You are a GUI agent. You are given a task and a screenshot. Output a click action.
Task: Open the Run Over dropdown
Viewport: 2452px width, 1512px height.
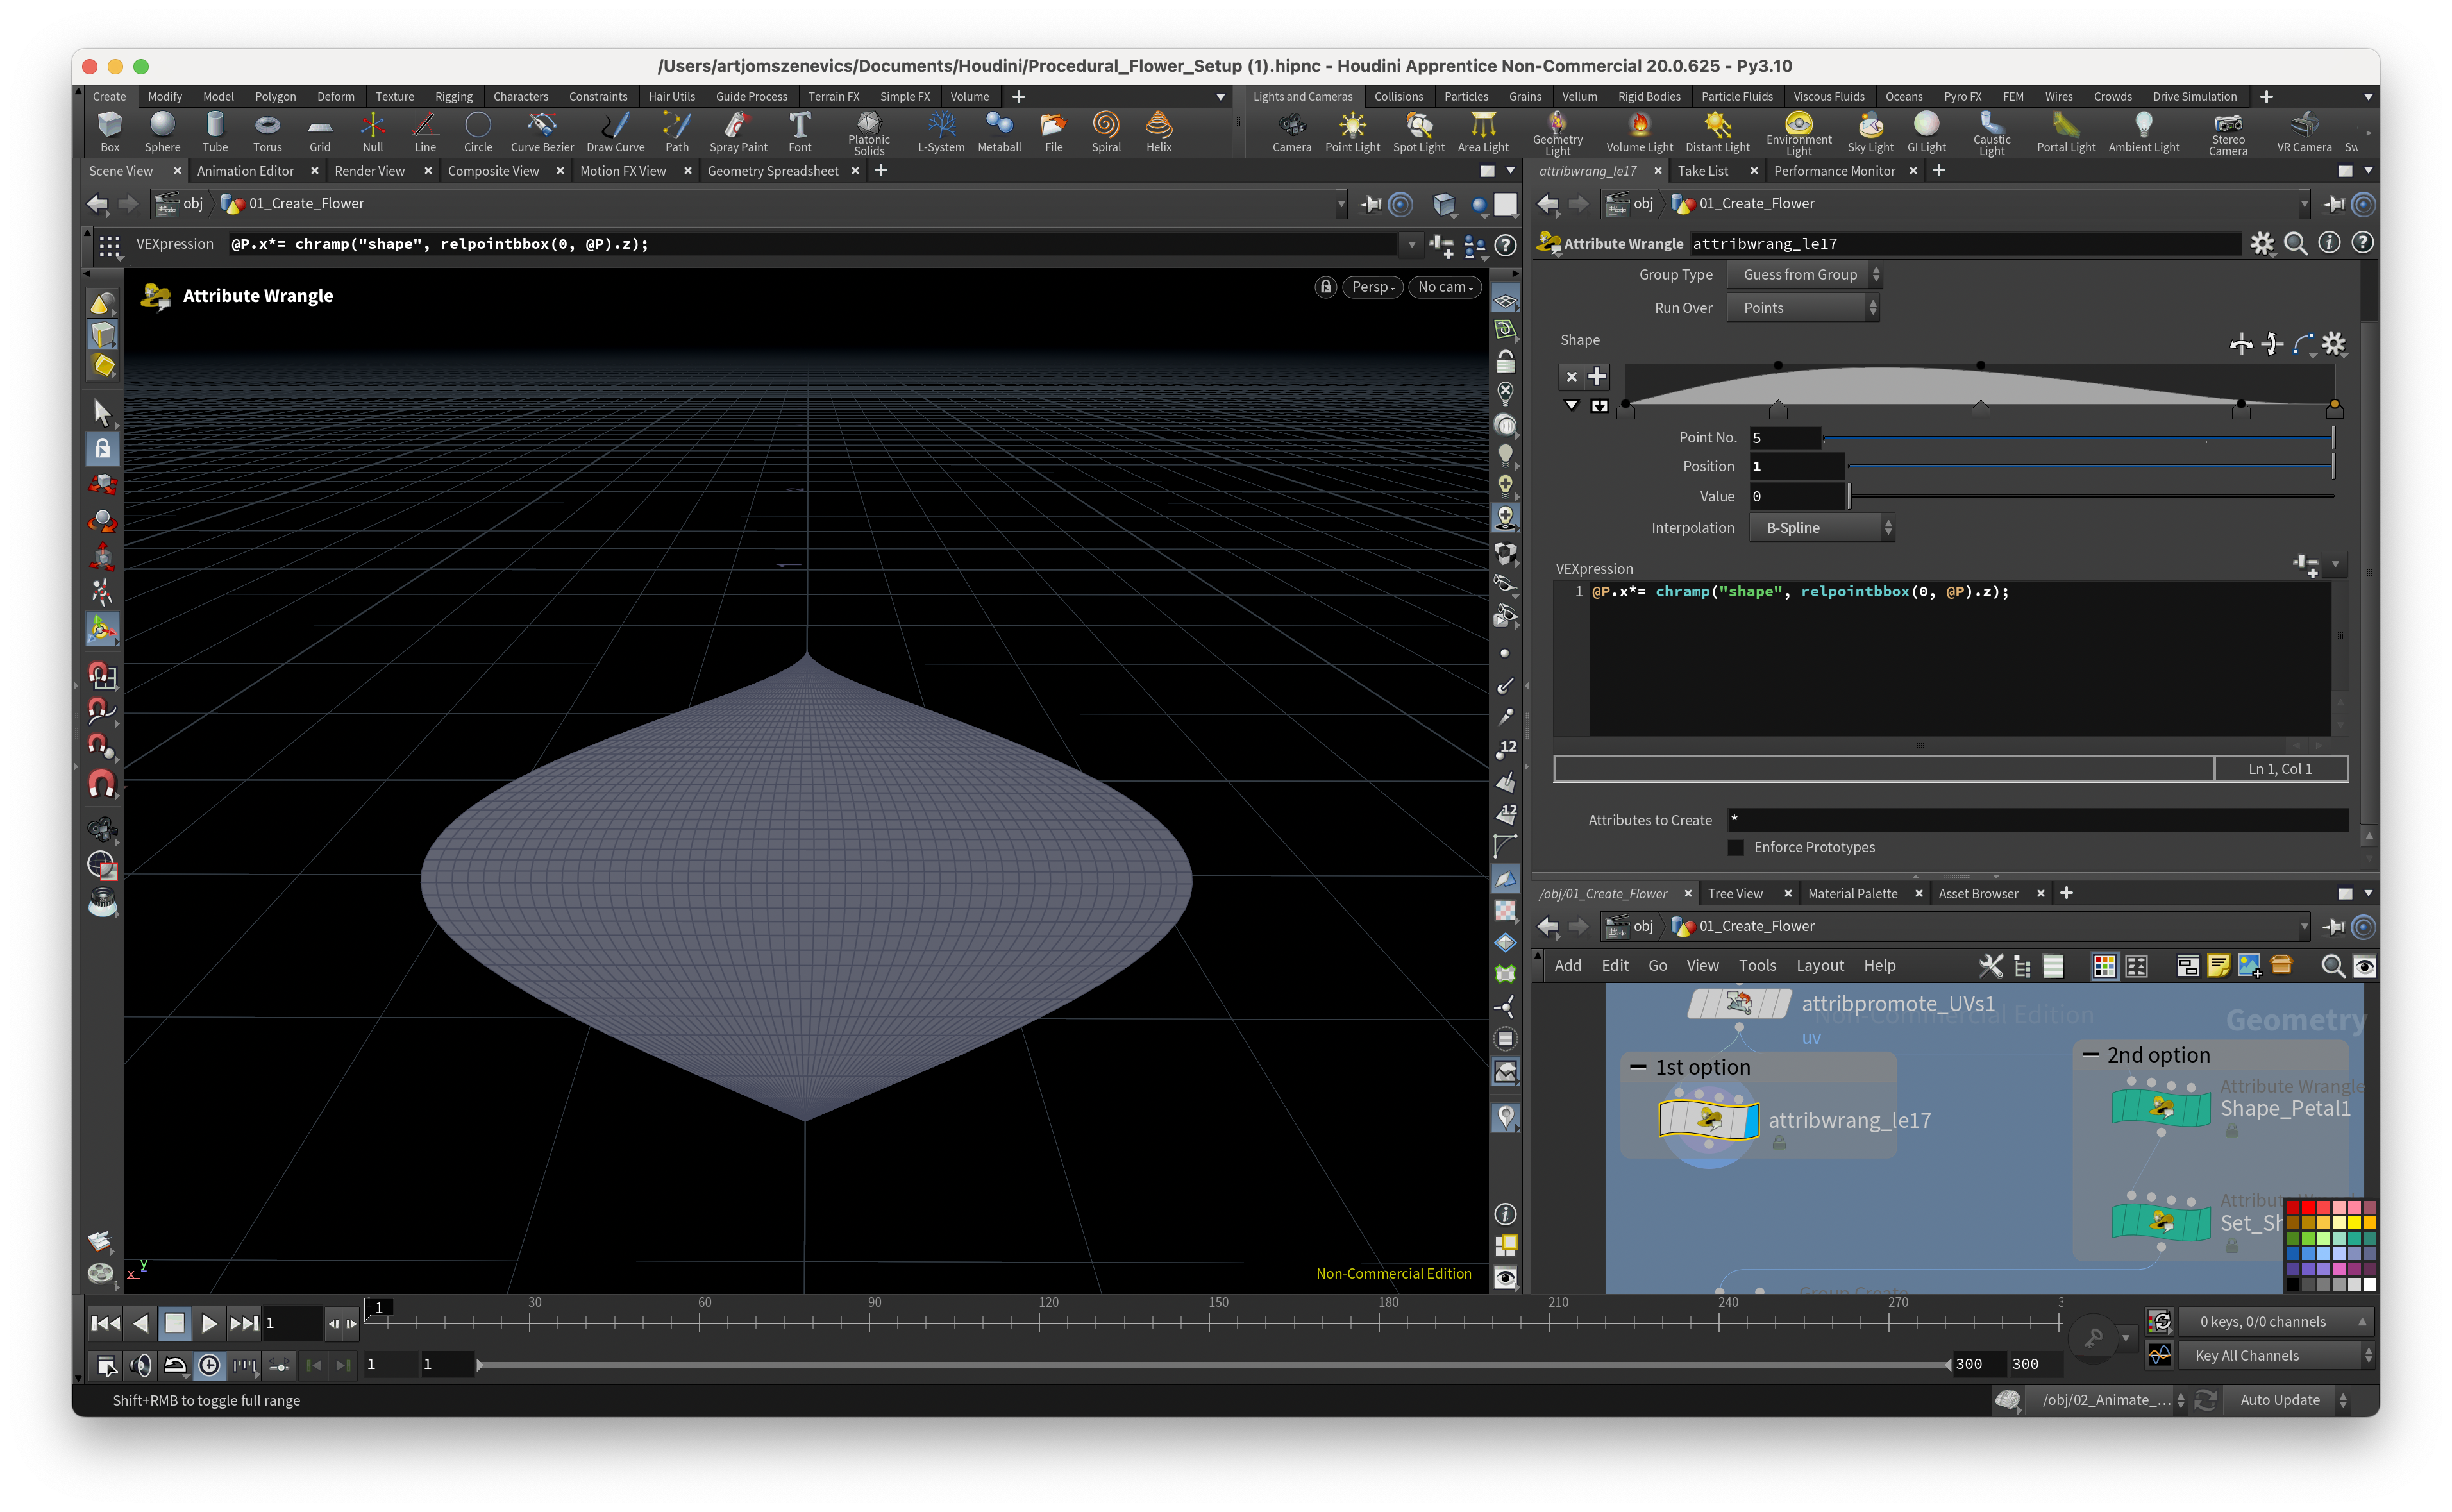pos(1803,308)
